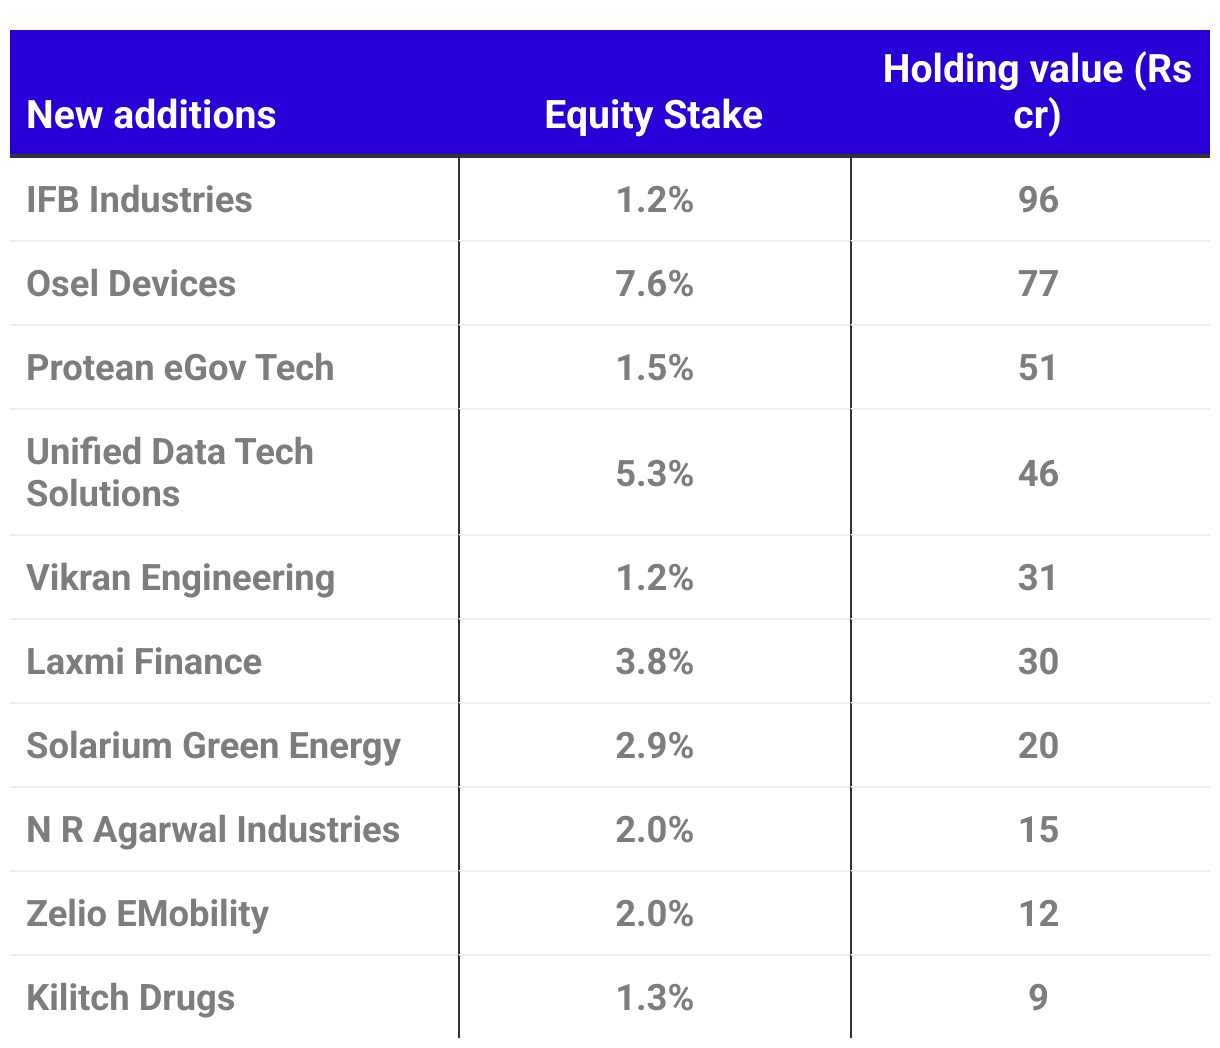Select holding value 77 cell
Viewport: 1220px width, 1048px height.
[x=1038, y=284]
